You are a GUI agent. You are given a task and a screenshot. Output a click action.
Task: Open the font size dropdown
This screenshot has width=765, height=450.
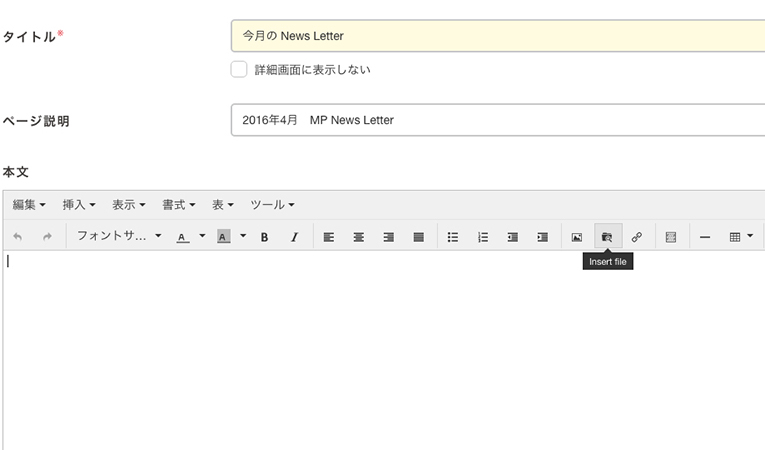coord(118,237)
